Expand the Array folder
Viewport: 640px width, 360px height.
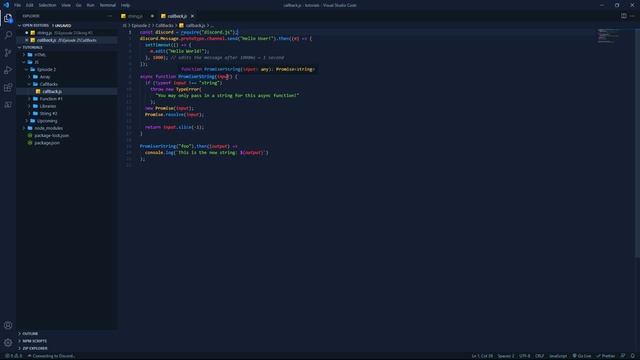[x=67, y=77]
